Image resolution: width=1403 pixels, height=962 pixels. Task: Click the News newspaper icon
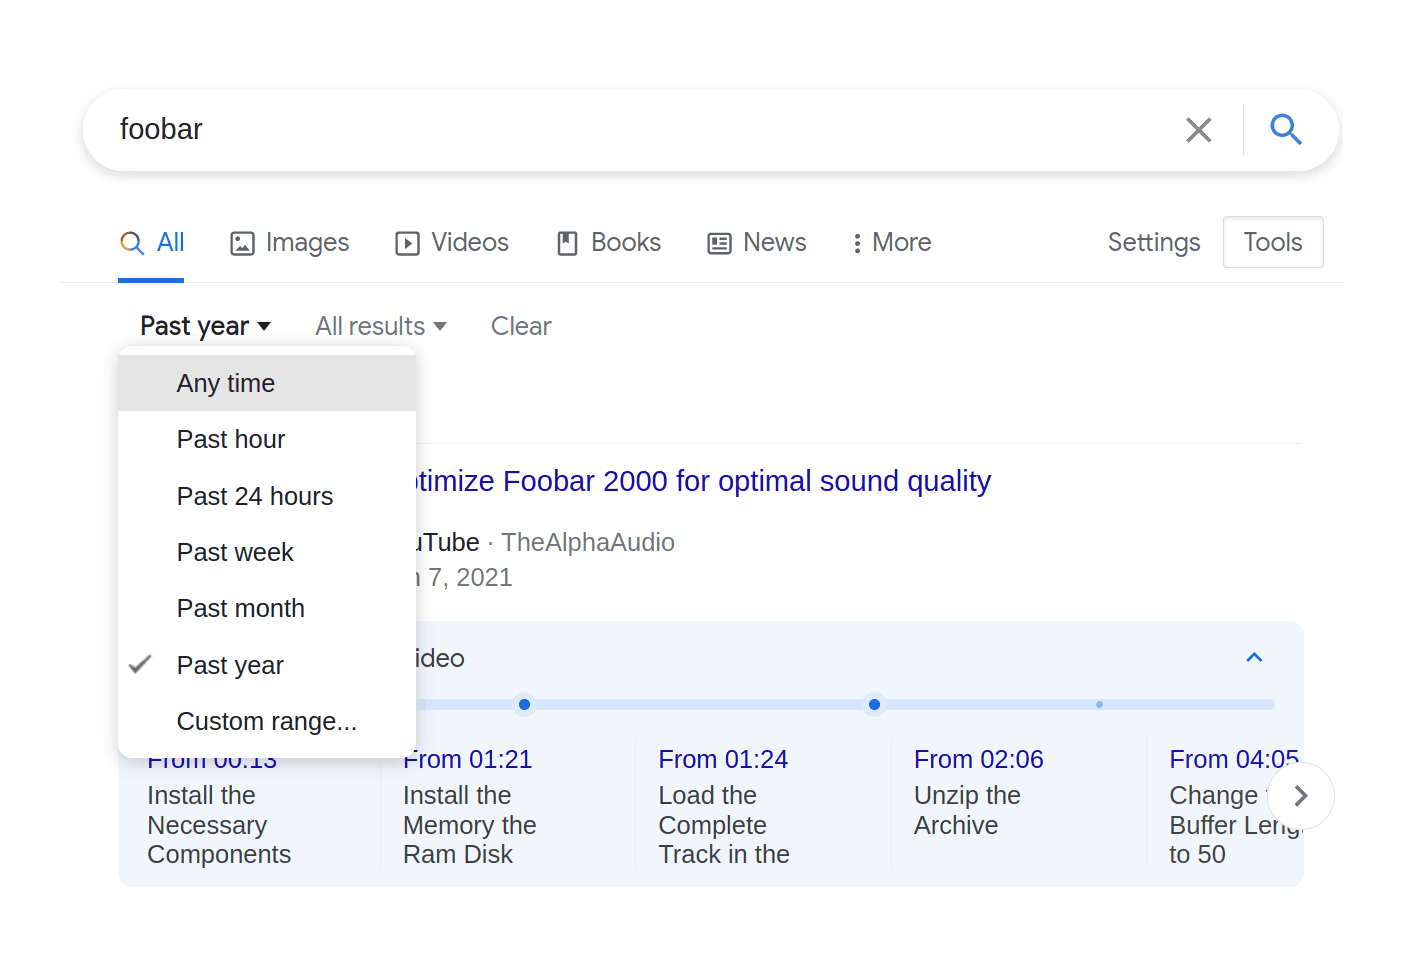717,242
